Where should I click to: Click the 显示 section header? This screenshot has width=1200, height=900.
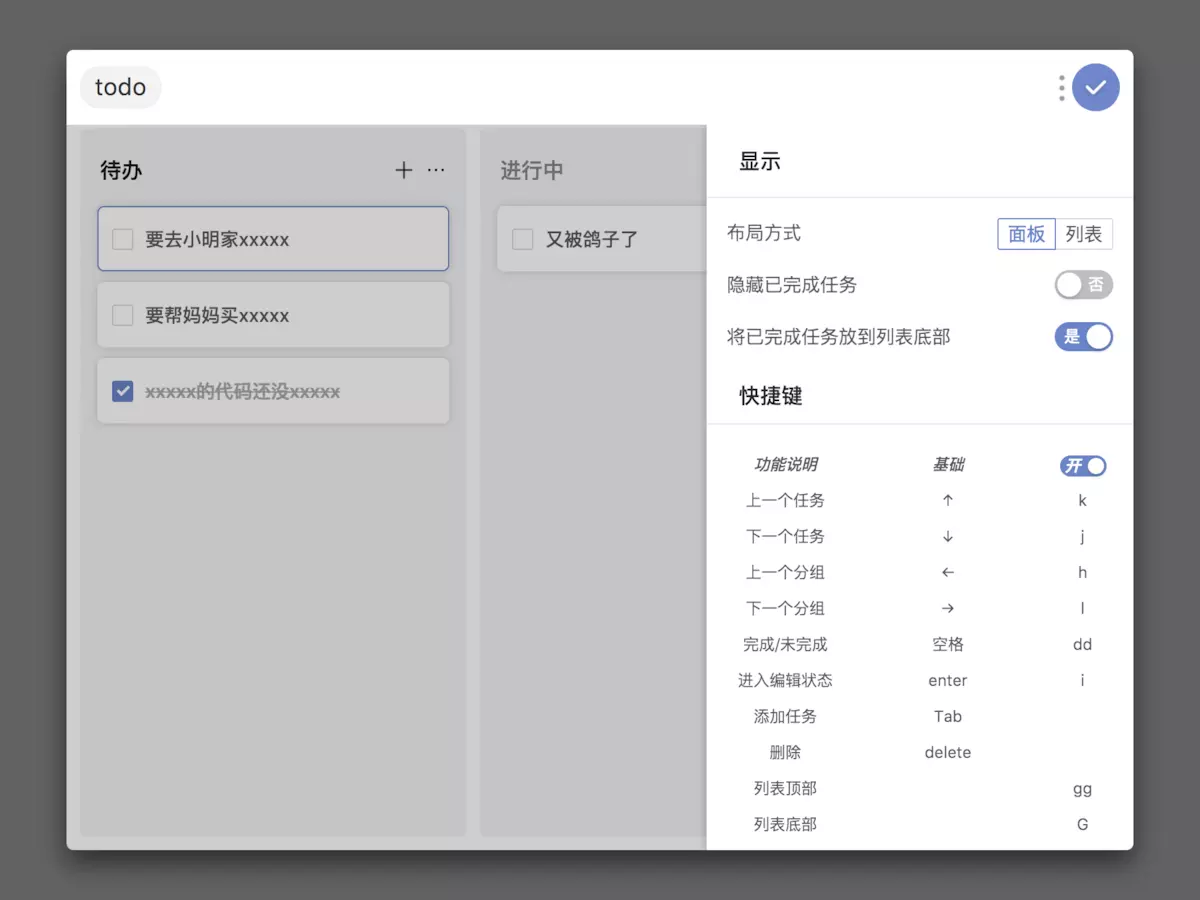coord(759,162)
